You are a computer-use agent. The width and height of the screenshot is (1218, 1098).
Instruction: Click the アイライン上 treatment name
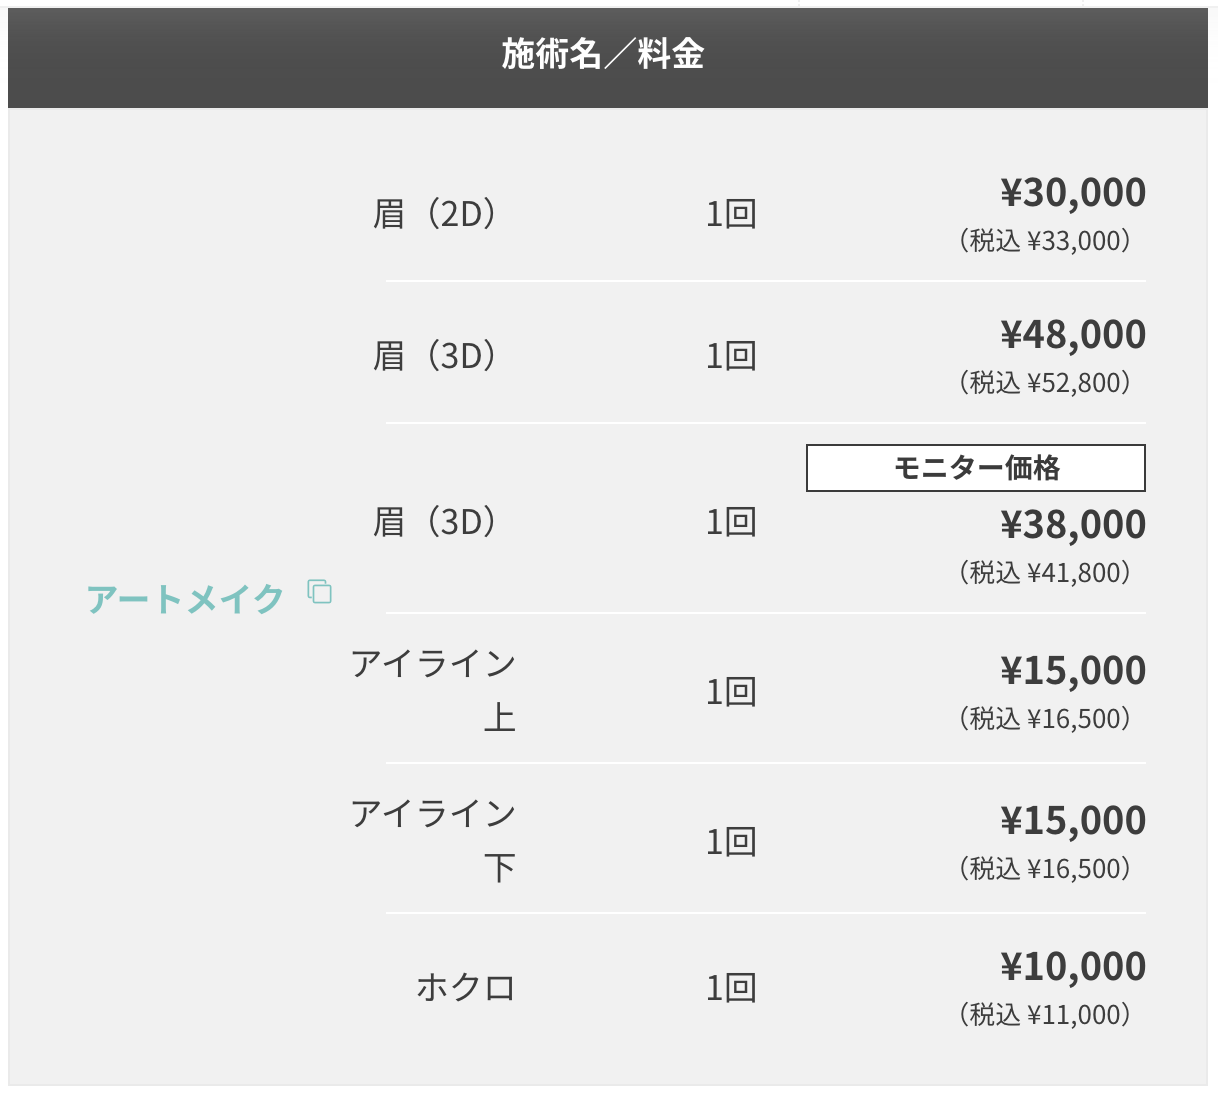tap(433, 691)
